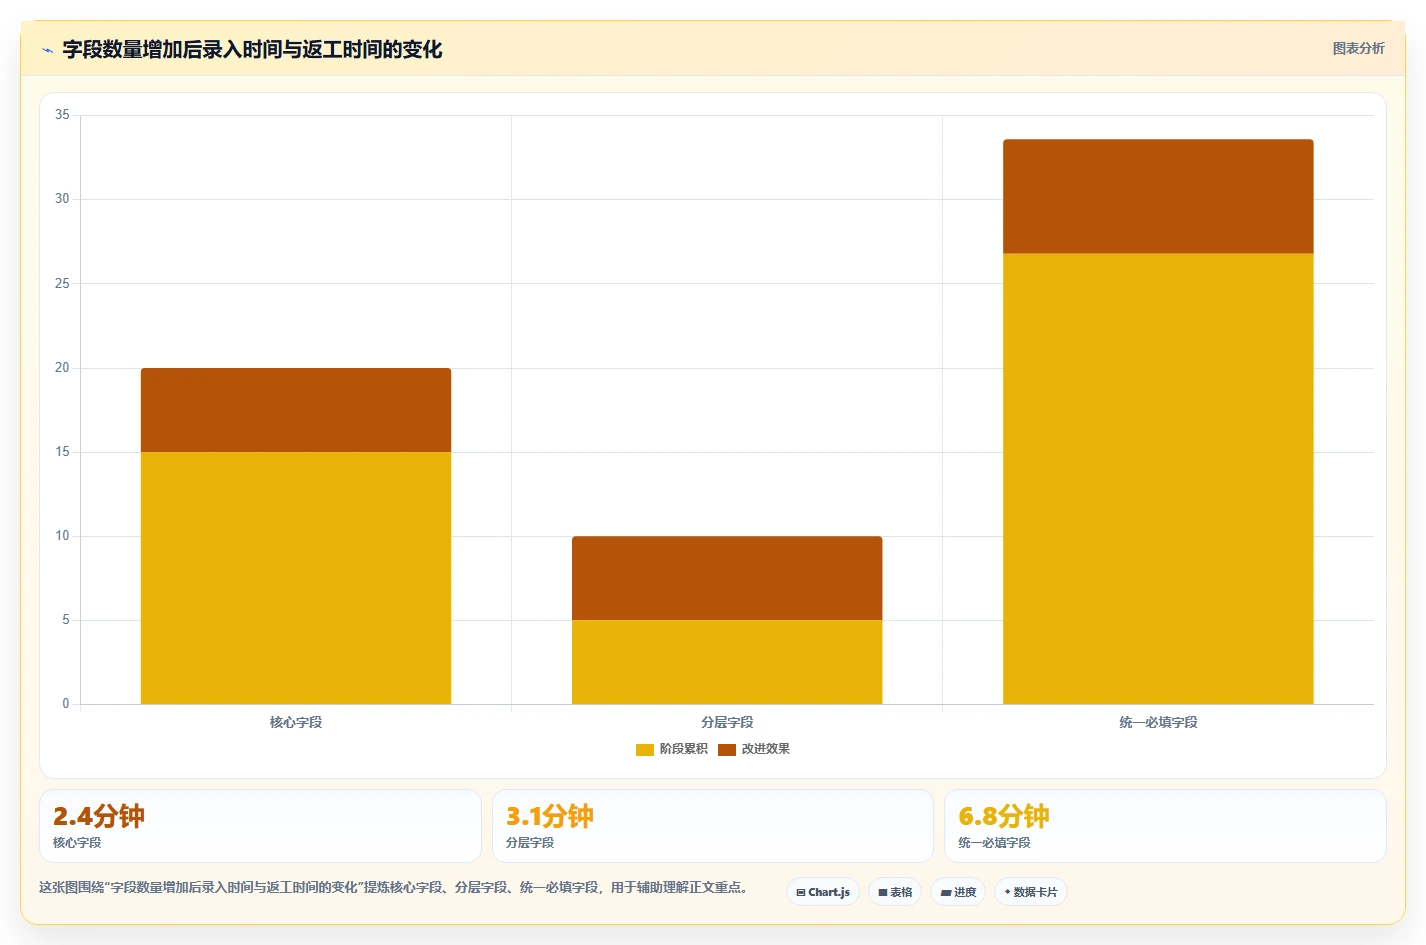Click the lightning icon beside the chart title
The image size is (1426, 945).
pos(47,50)
